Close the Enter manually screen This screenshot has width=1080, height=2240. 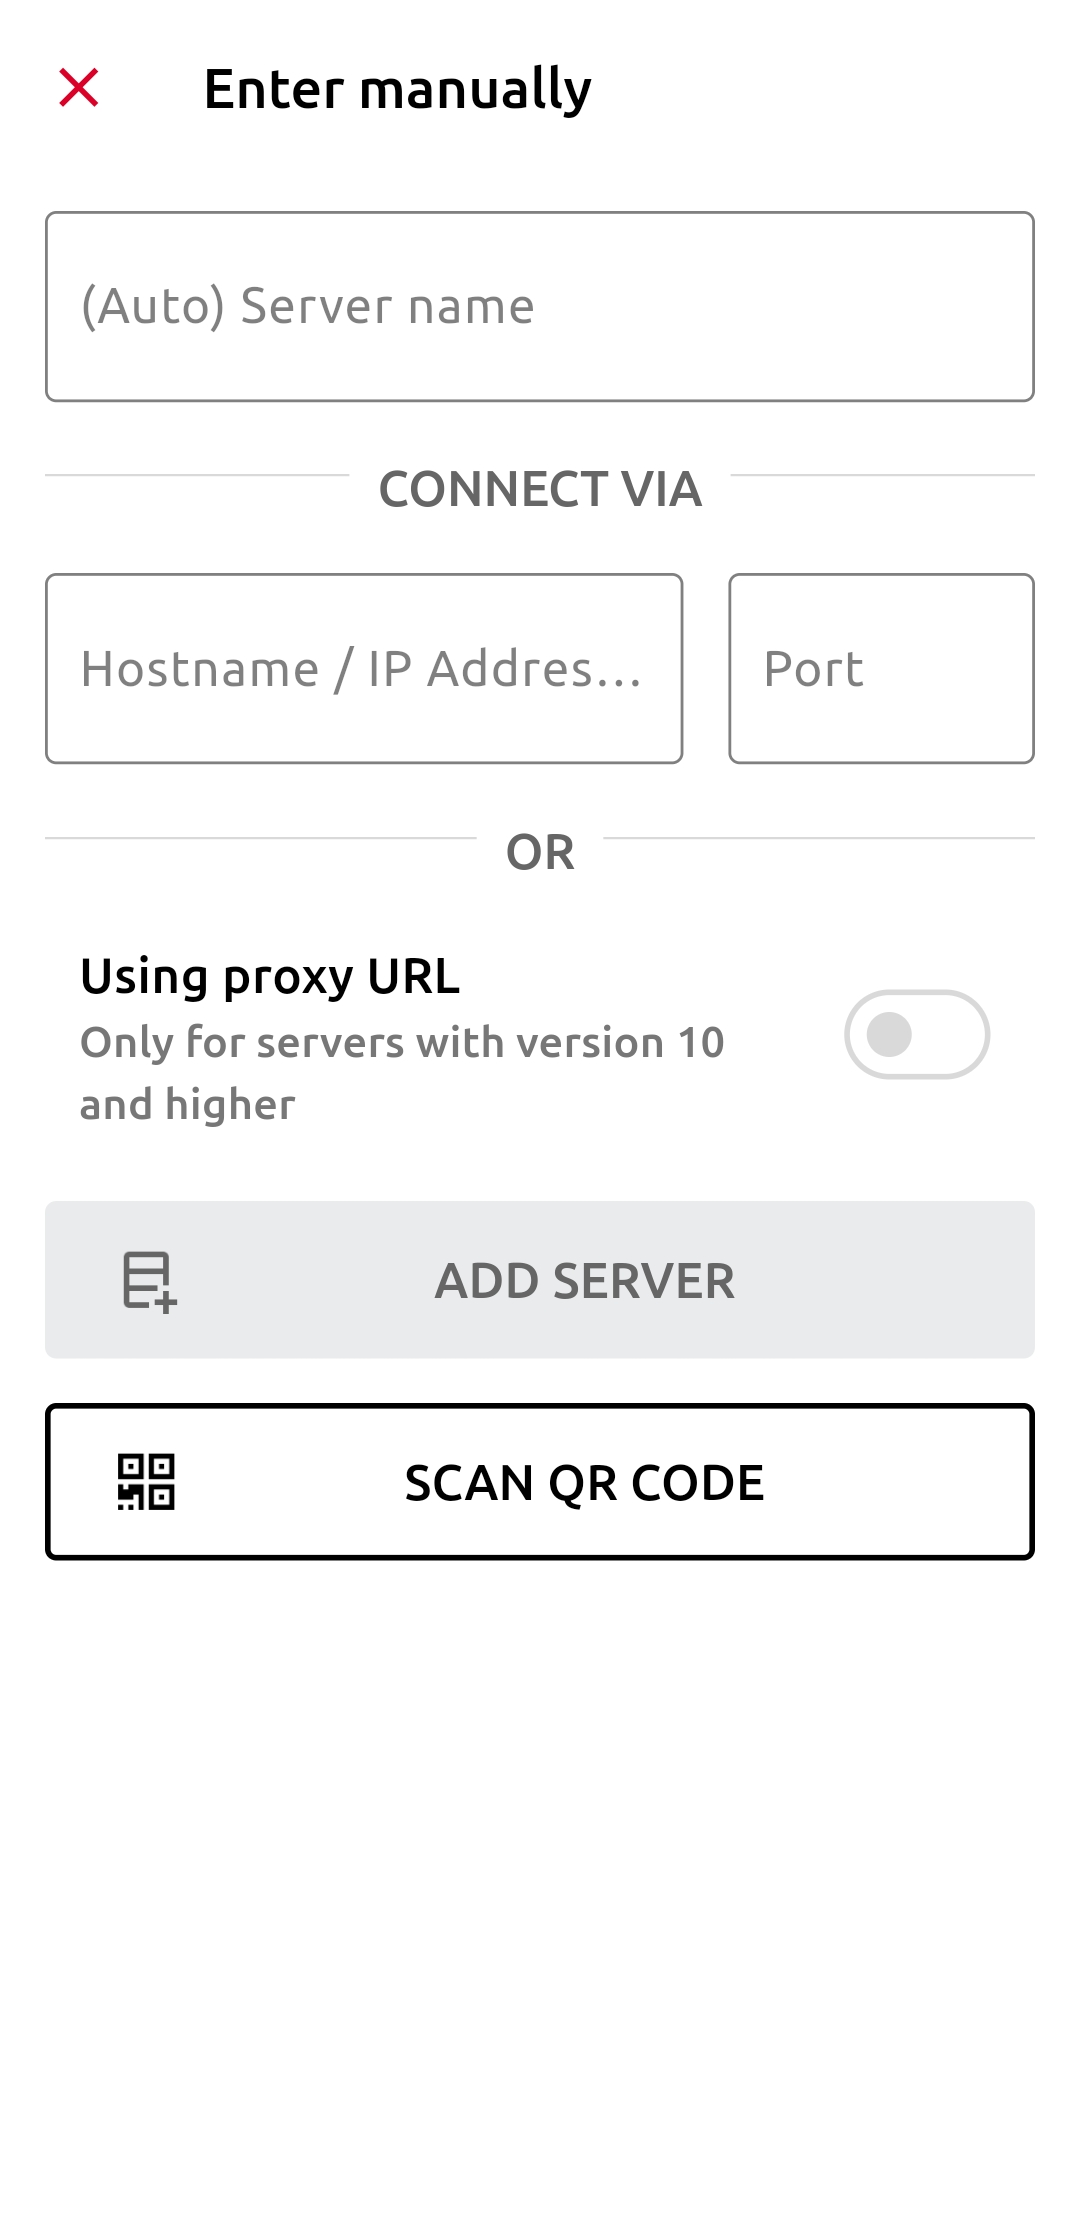pyautogui.click(x=79, y=88)
